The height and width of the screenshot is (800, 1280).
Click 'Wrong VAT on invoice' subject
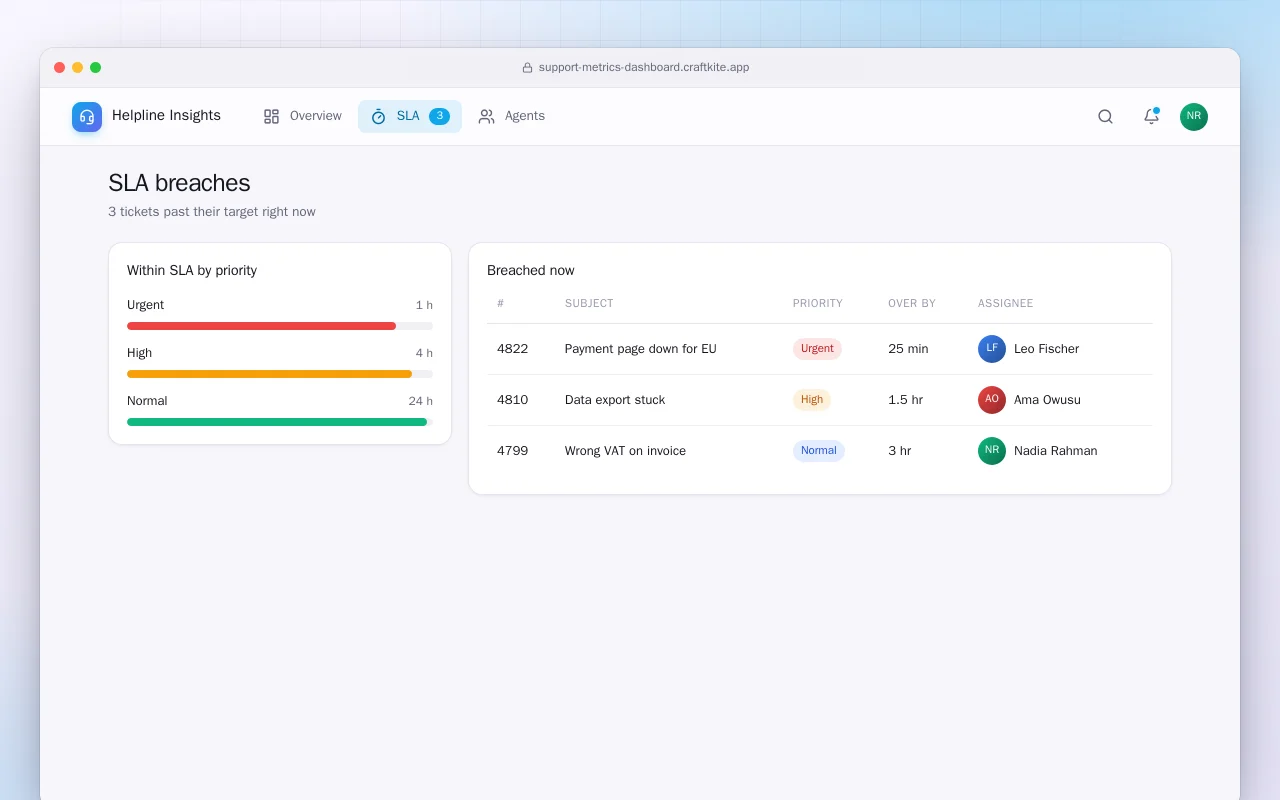626,451
